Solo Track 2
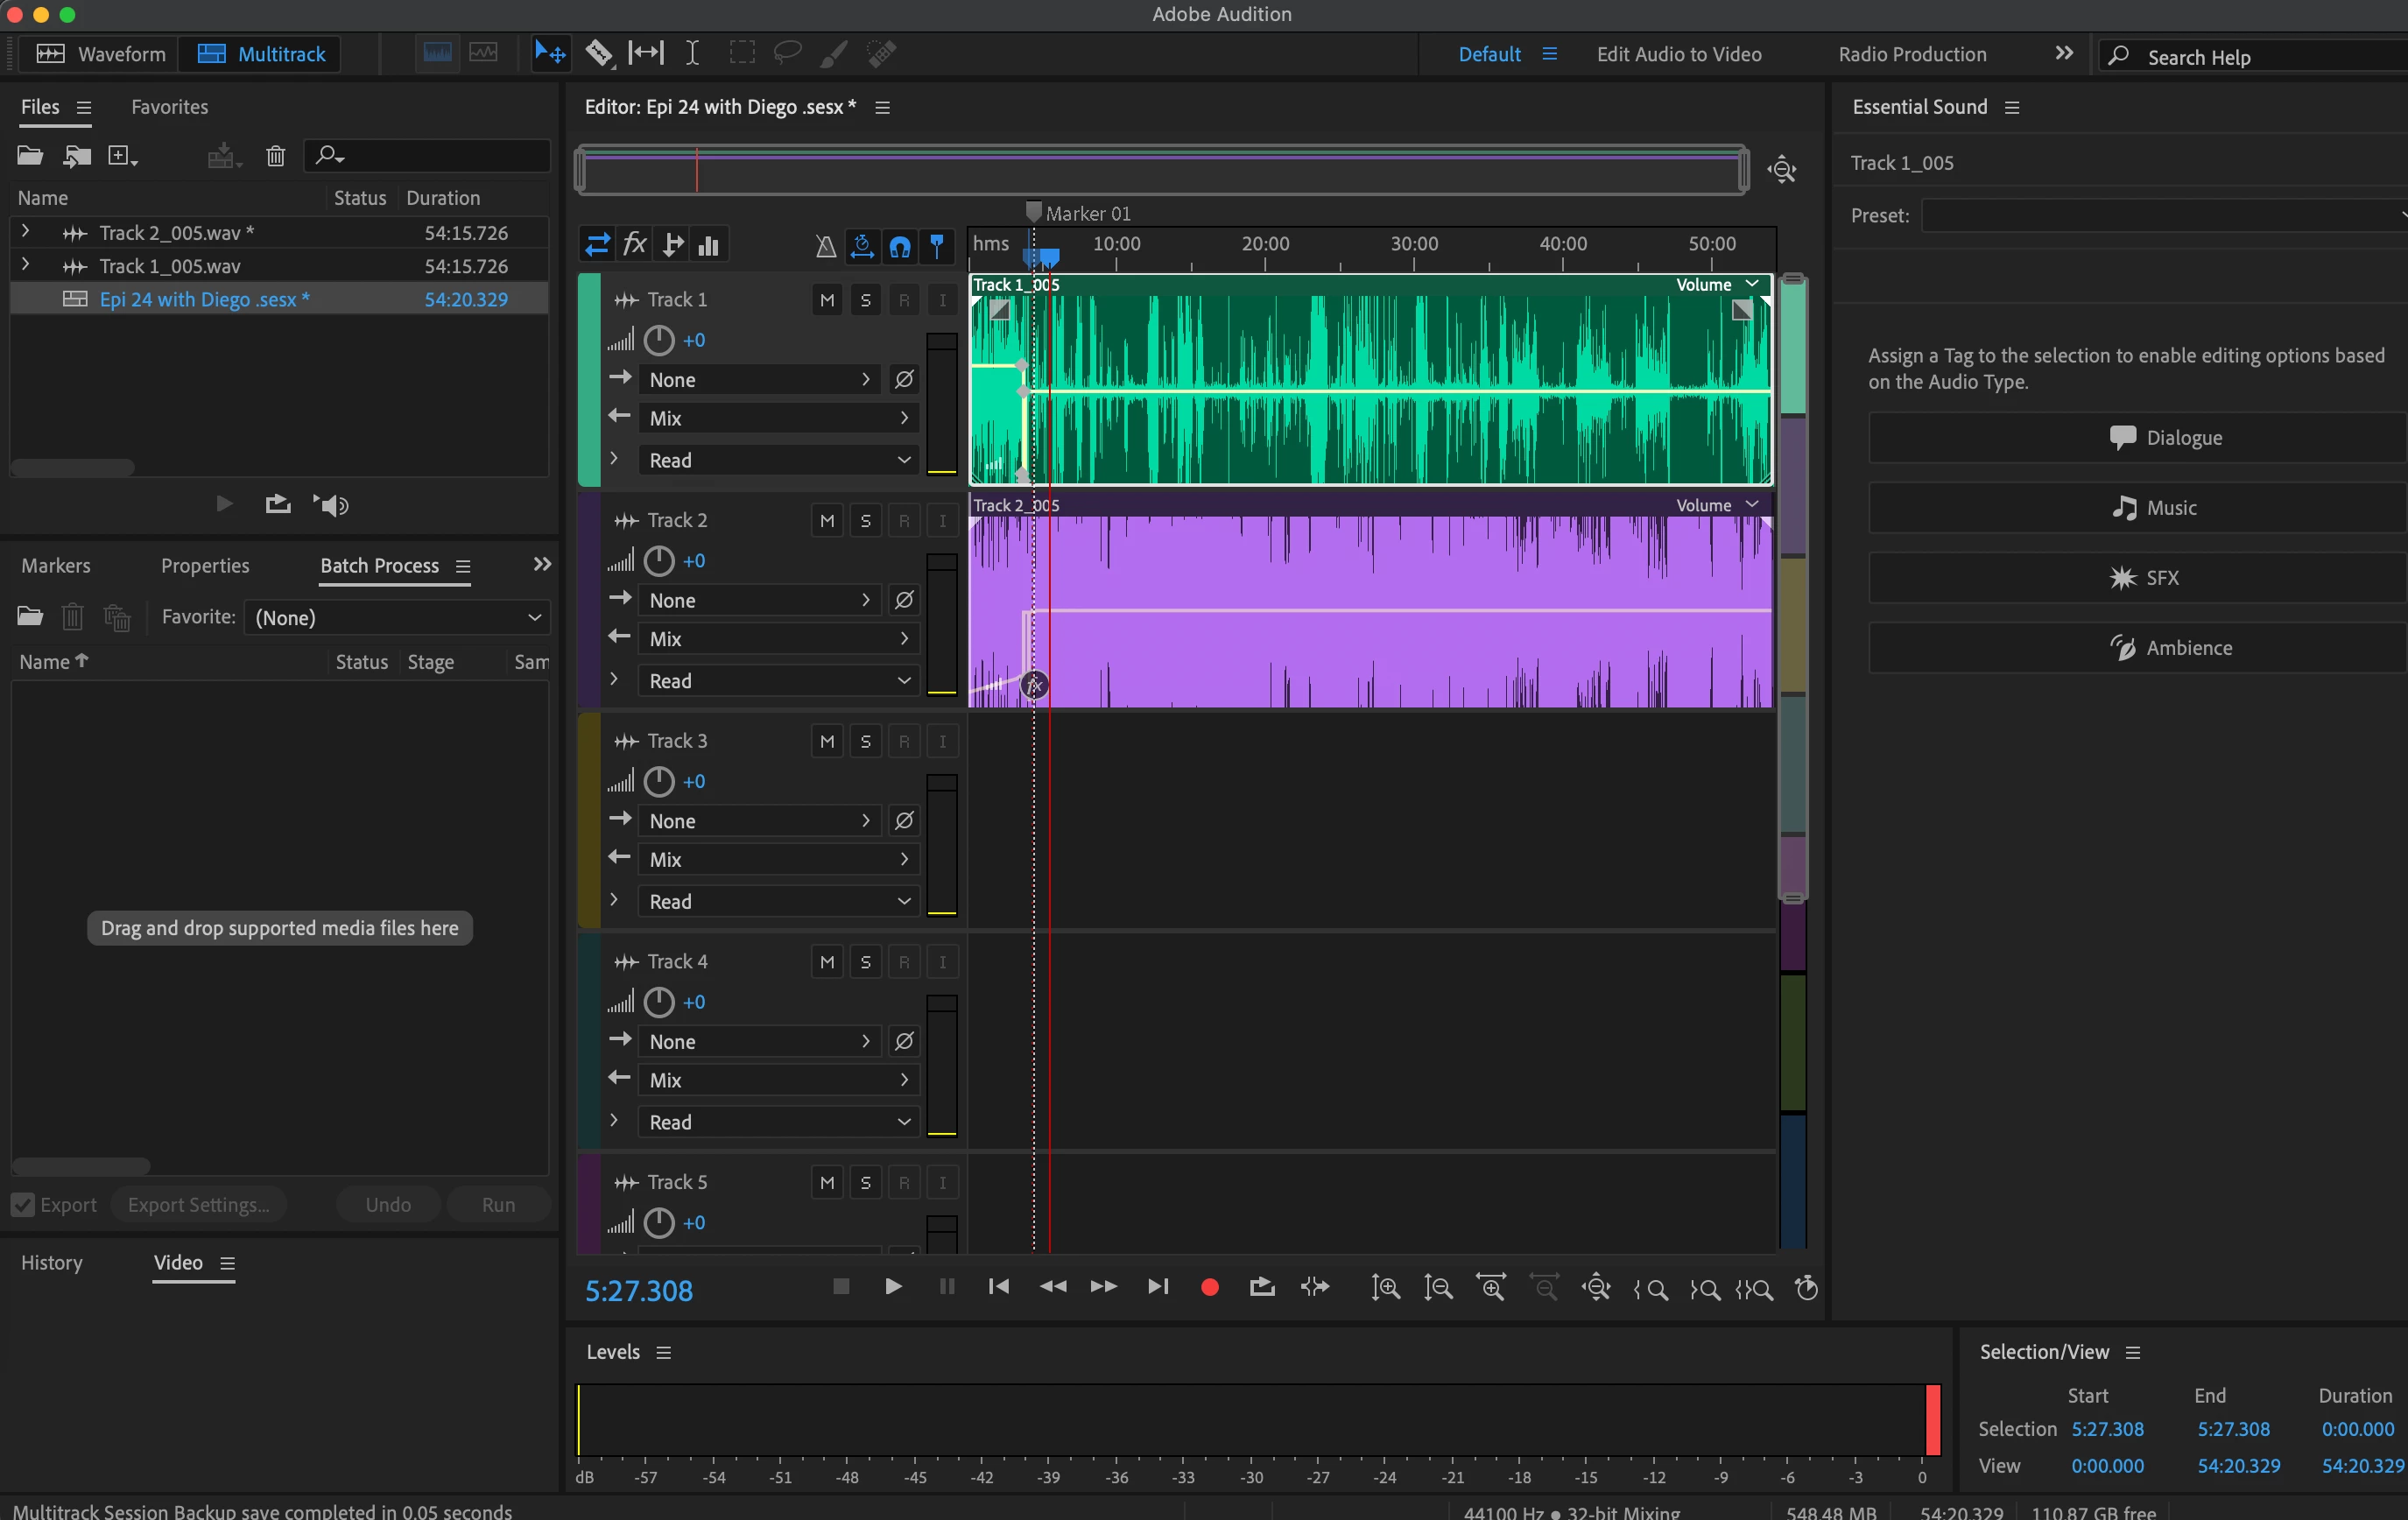 (866, 521)
